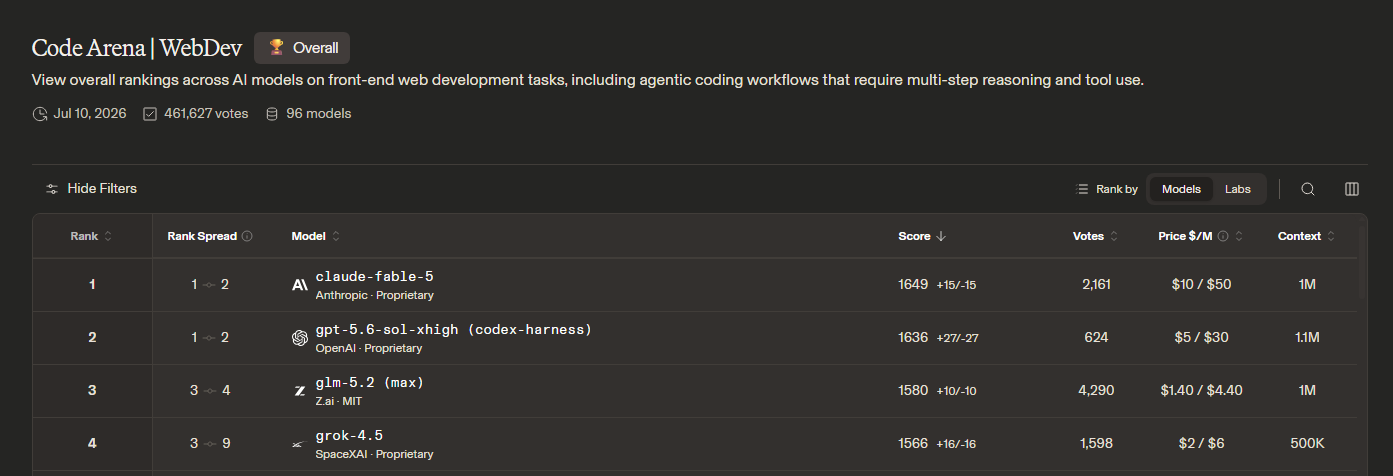Sort by the Votes column arrows

tap(1114, 237)
